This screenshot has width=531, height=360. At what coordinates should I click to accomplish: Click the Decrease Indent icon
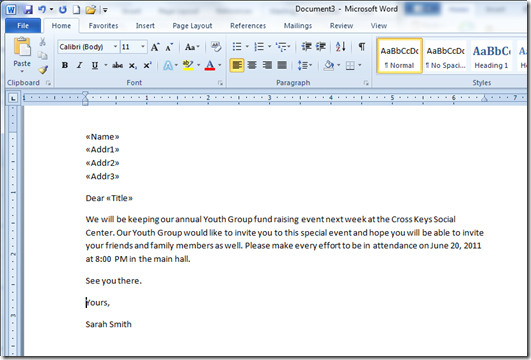pos(306,46)
